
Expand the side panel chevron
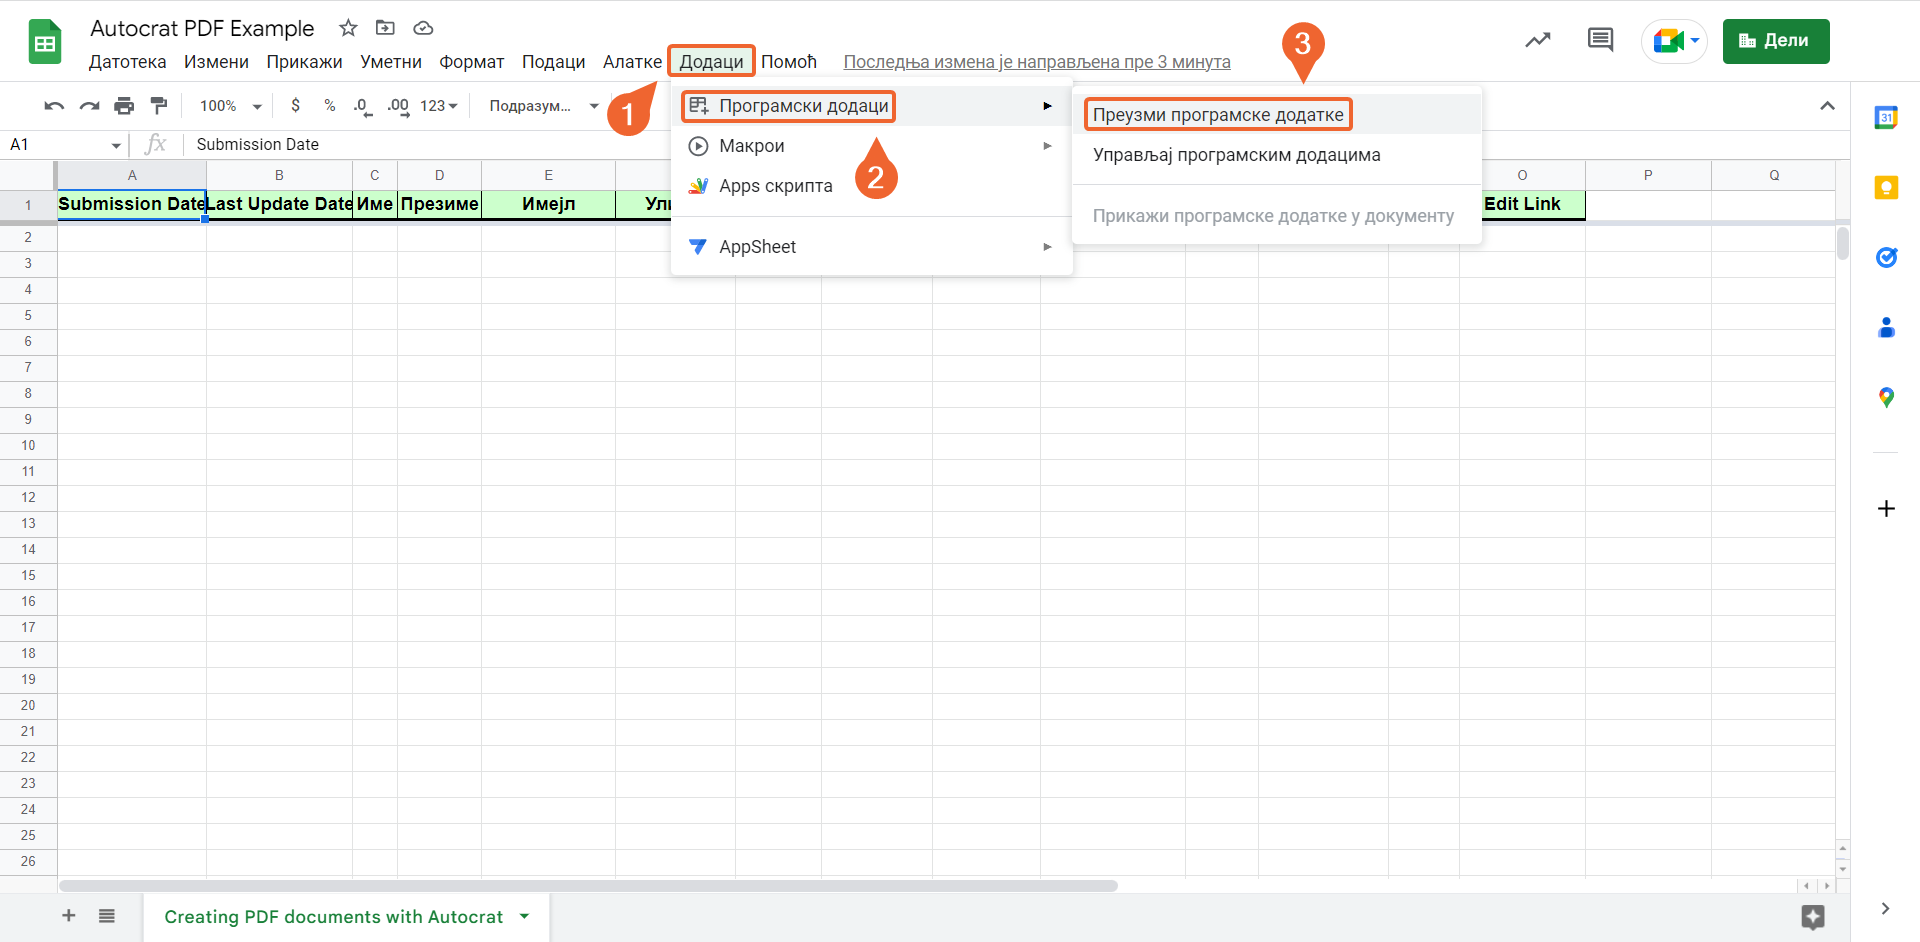tap(1885, 909)
